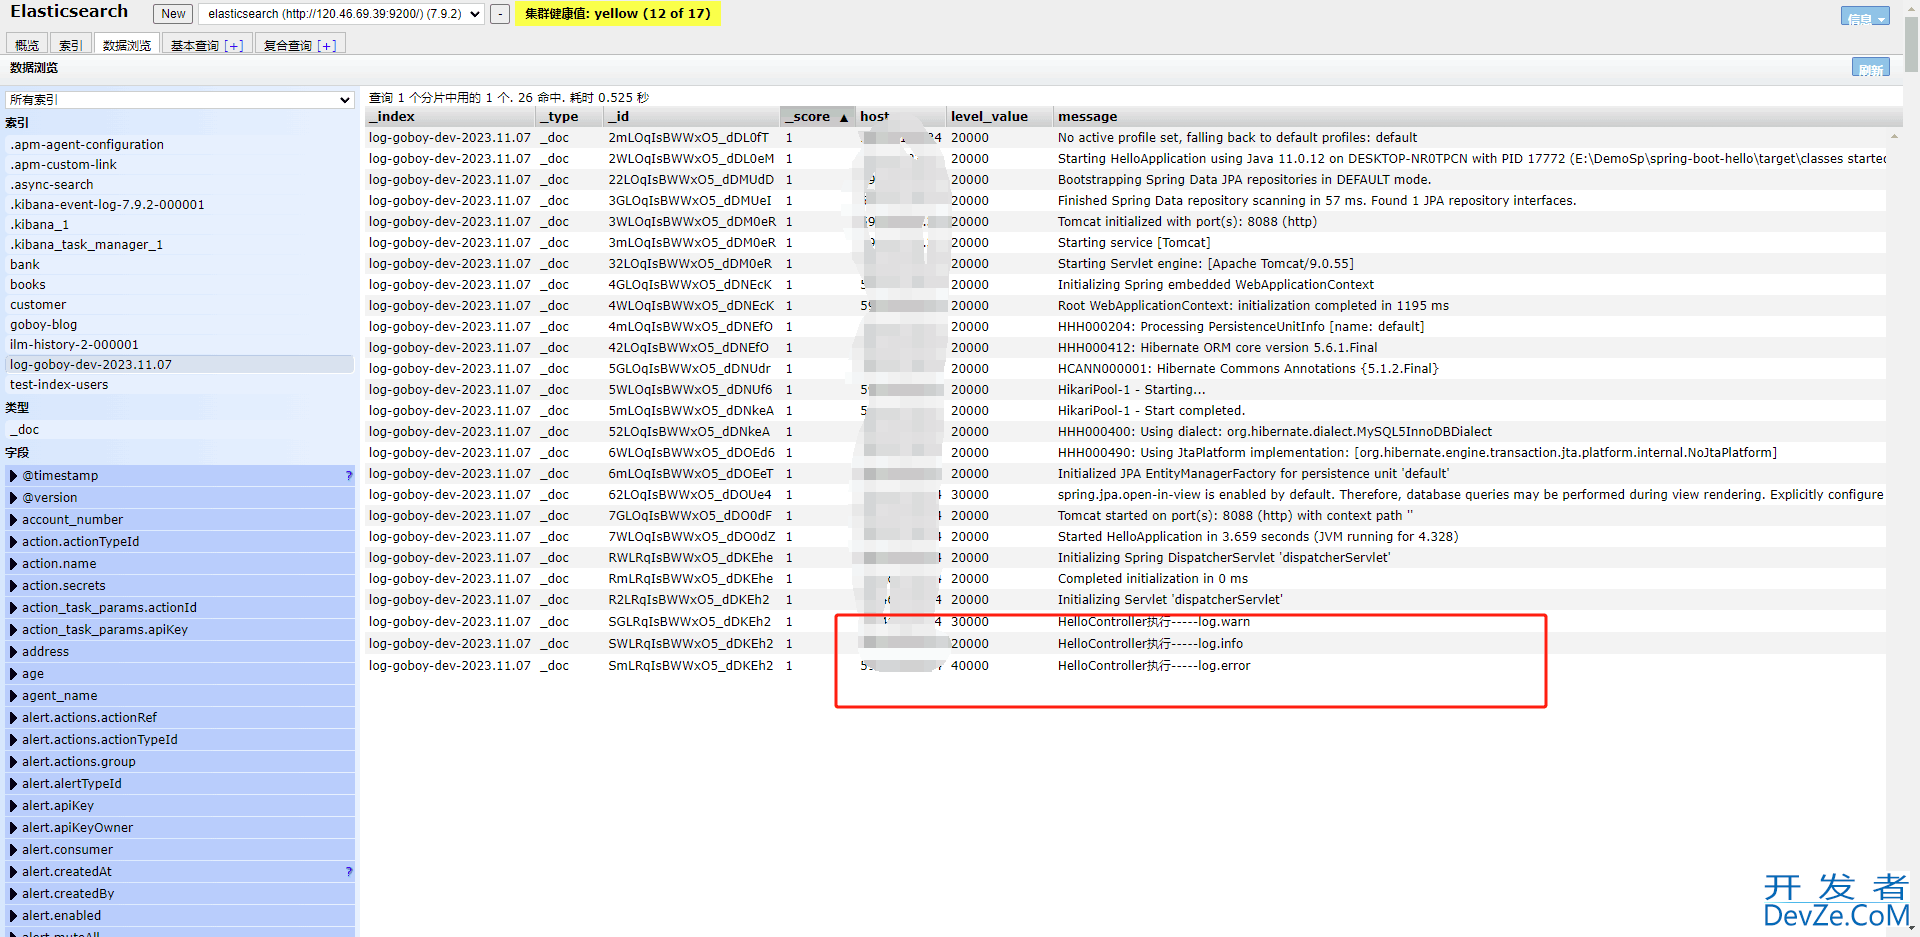Click the HikariPool-1 - Start completed row
This screenshot has height=937, width=1920.
coord(1127,411)
